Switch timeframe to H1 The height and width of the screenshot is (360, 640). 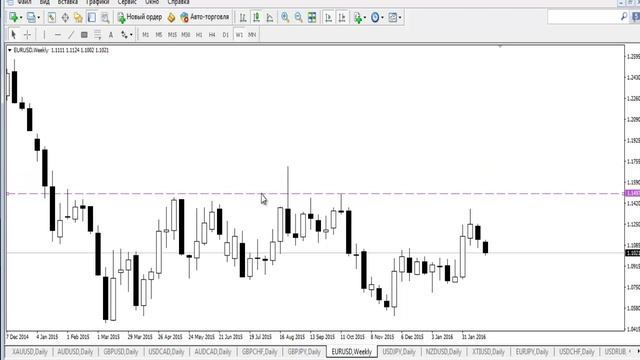tap(199, 35)
